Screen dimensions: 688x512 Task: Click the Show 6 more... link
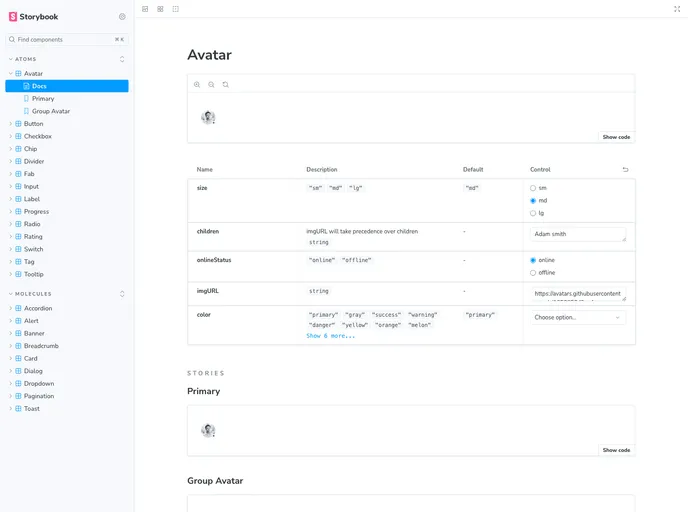coord(330,336)
